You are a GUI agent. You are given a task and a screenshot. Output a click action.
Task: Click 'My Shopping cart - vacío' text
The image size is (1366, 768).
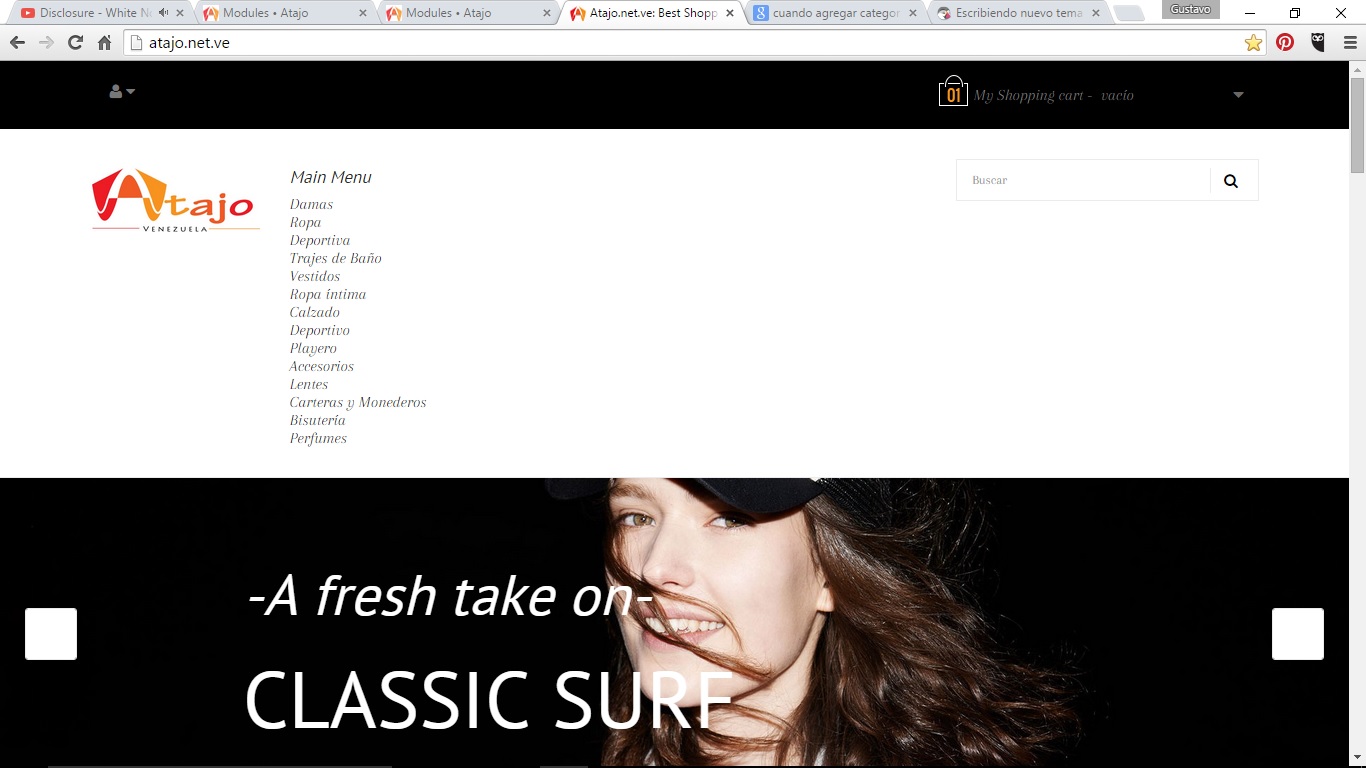tap(1054, 96)
